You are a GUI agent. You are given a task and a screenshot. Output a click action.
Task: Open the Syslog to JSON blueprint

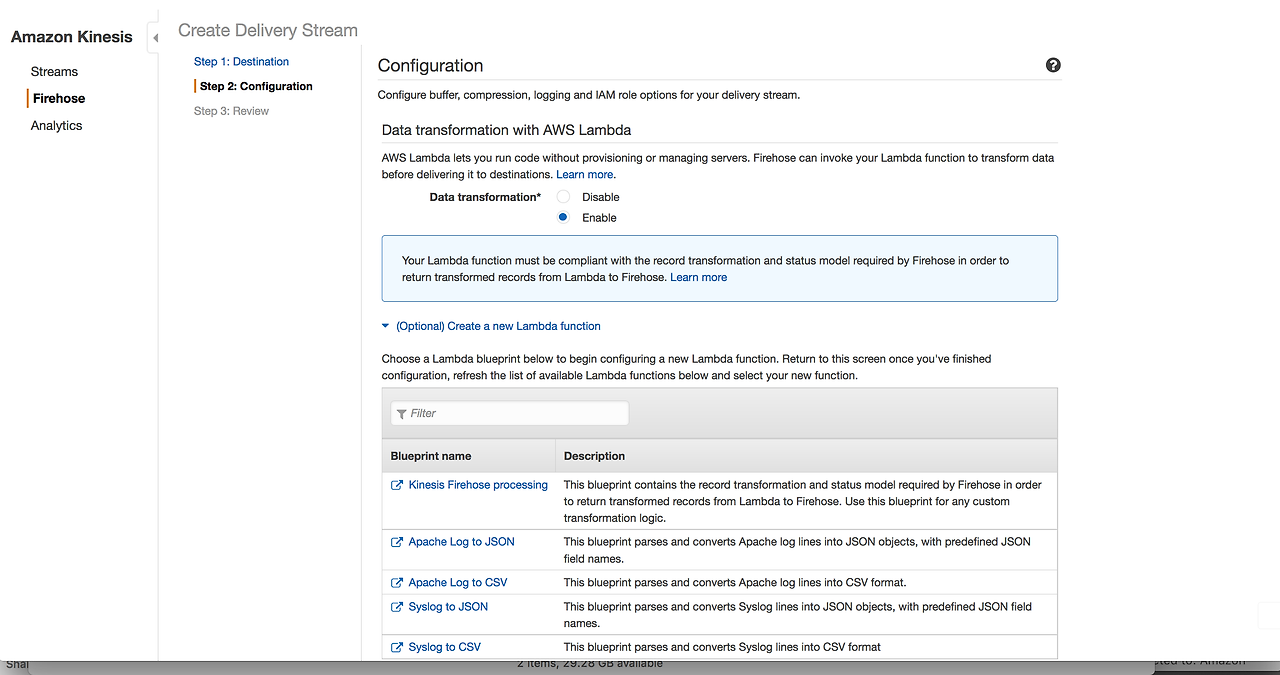coord(448,607)
